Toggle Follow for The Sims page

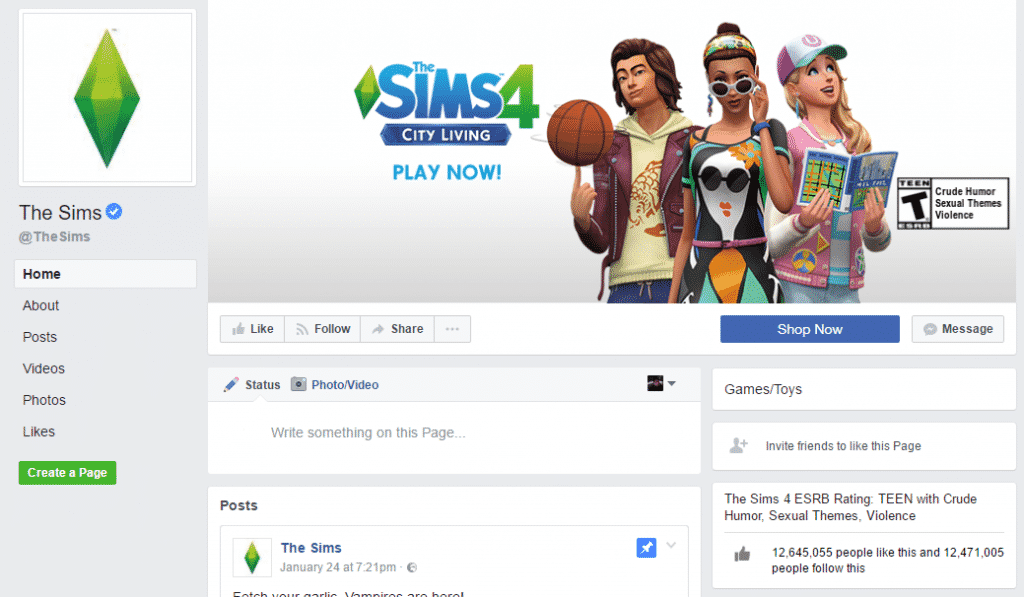323,329
